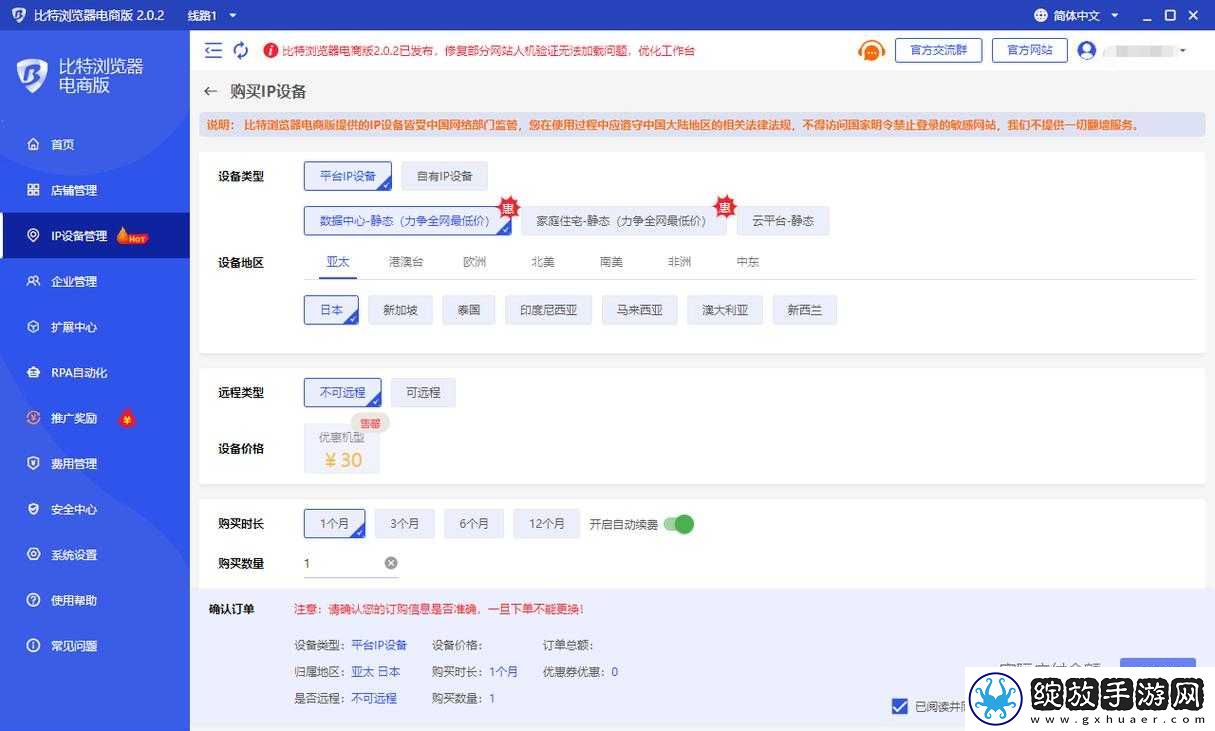Clear the purchase quantity with X icon

pos(391,563)
